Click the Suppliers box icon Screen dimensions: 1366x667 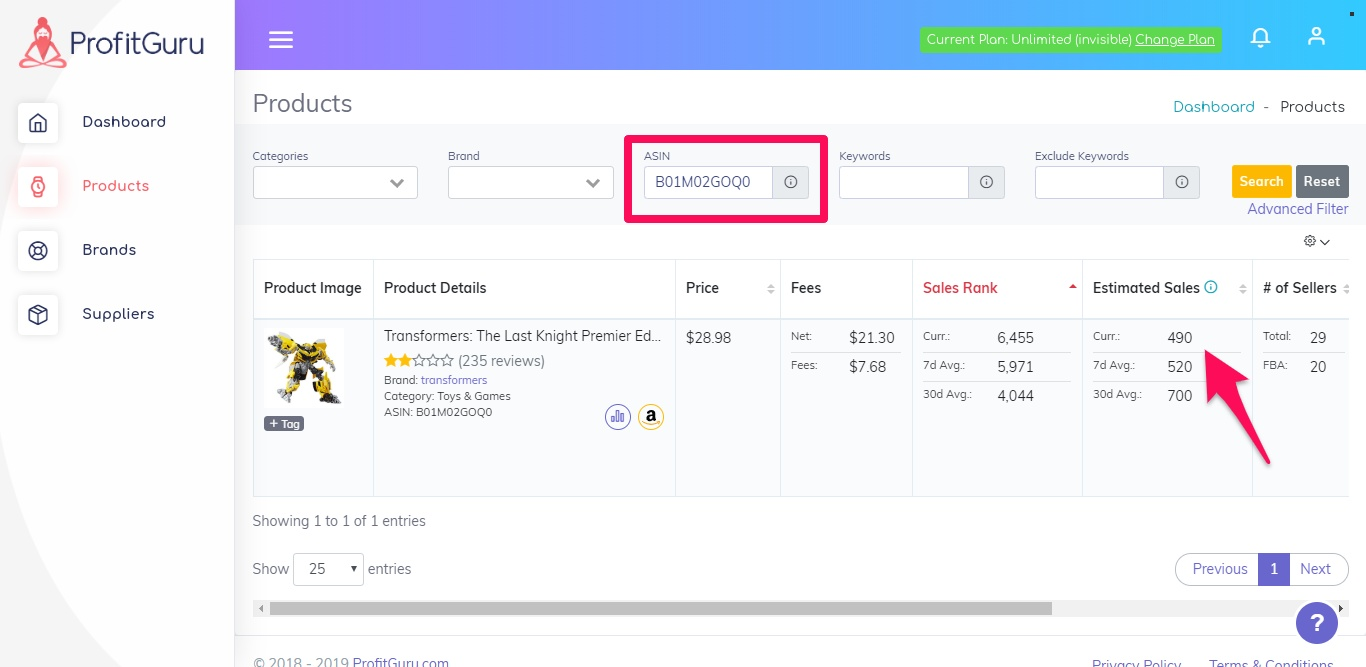[38, 315]
